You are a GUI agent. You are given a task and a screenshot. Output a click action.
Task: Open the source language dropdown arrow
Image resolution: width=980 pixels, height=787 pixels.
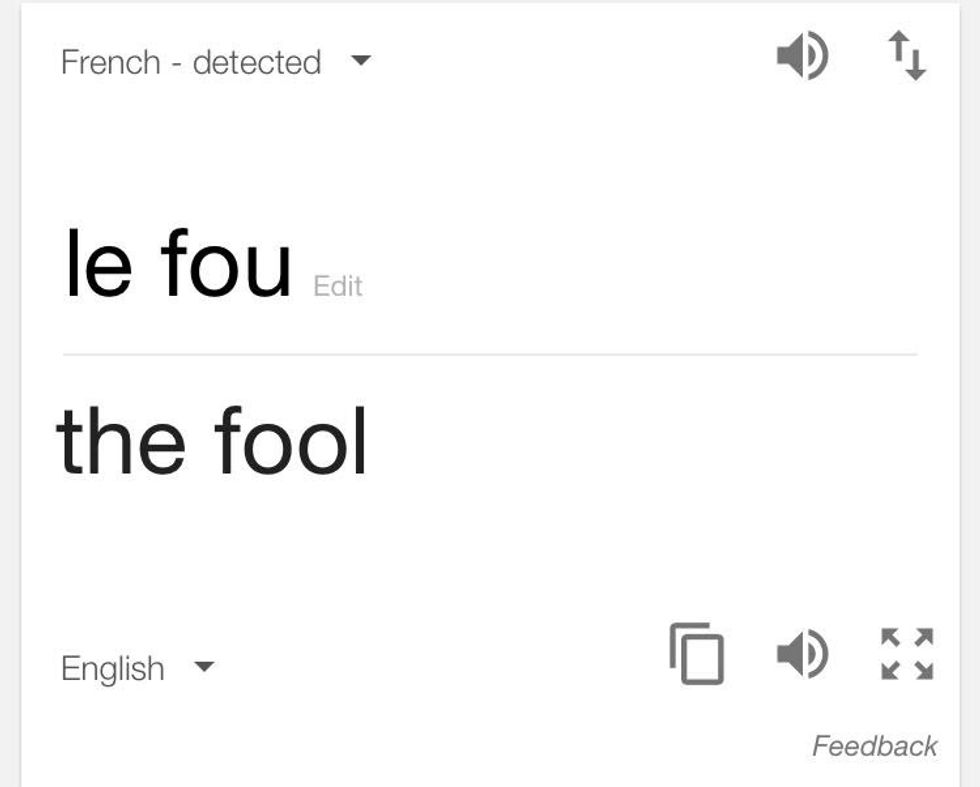361,61
